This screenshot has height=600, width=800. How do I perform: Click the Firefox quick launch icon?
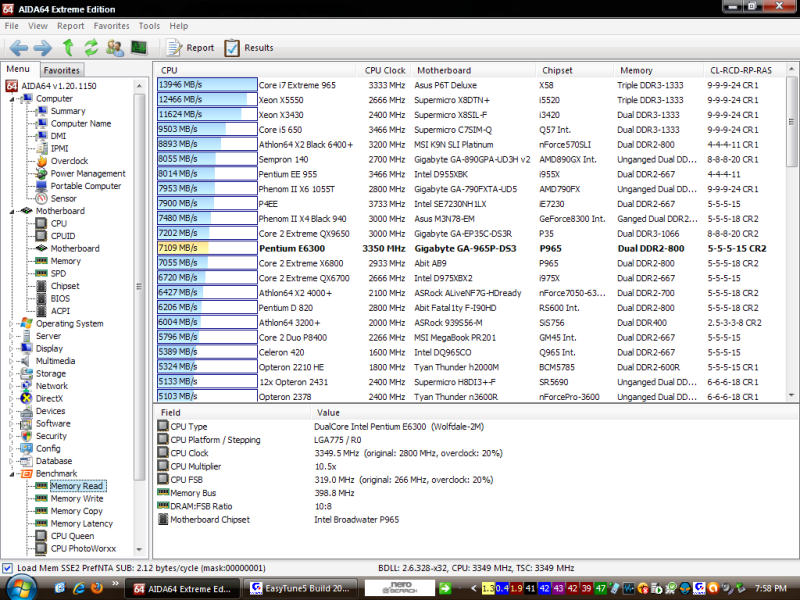[x=97, y=588]
